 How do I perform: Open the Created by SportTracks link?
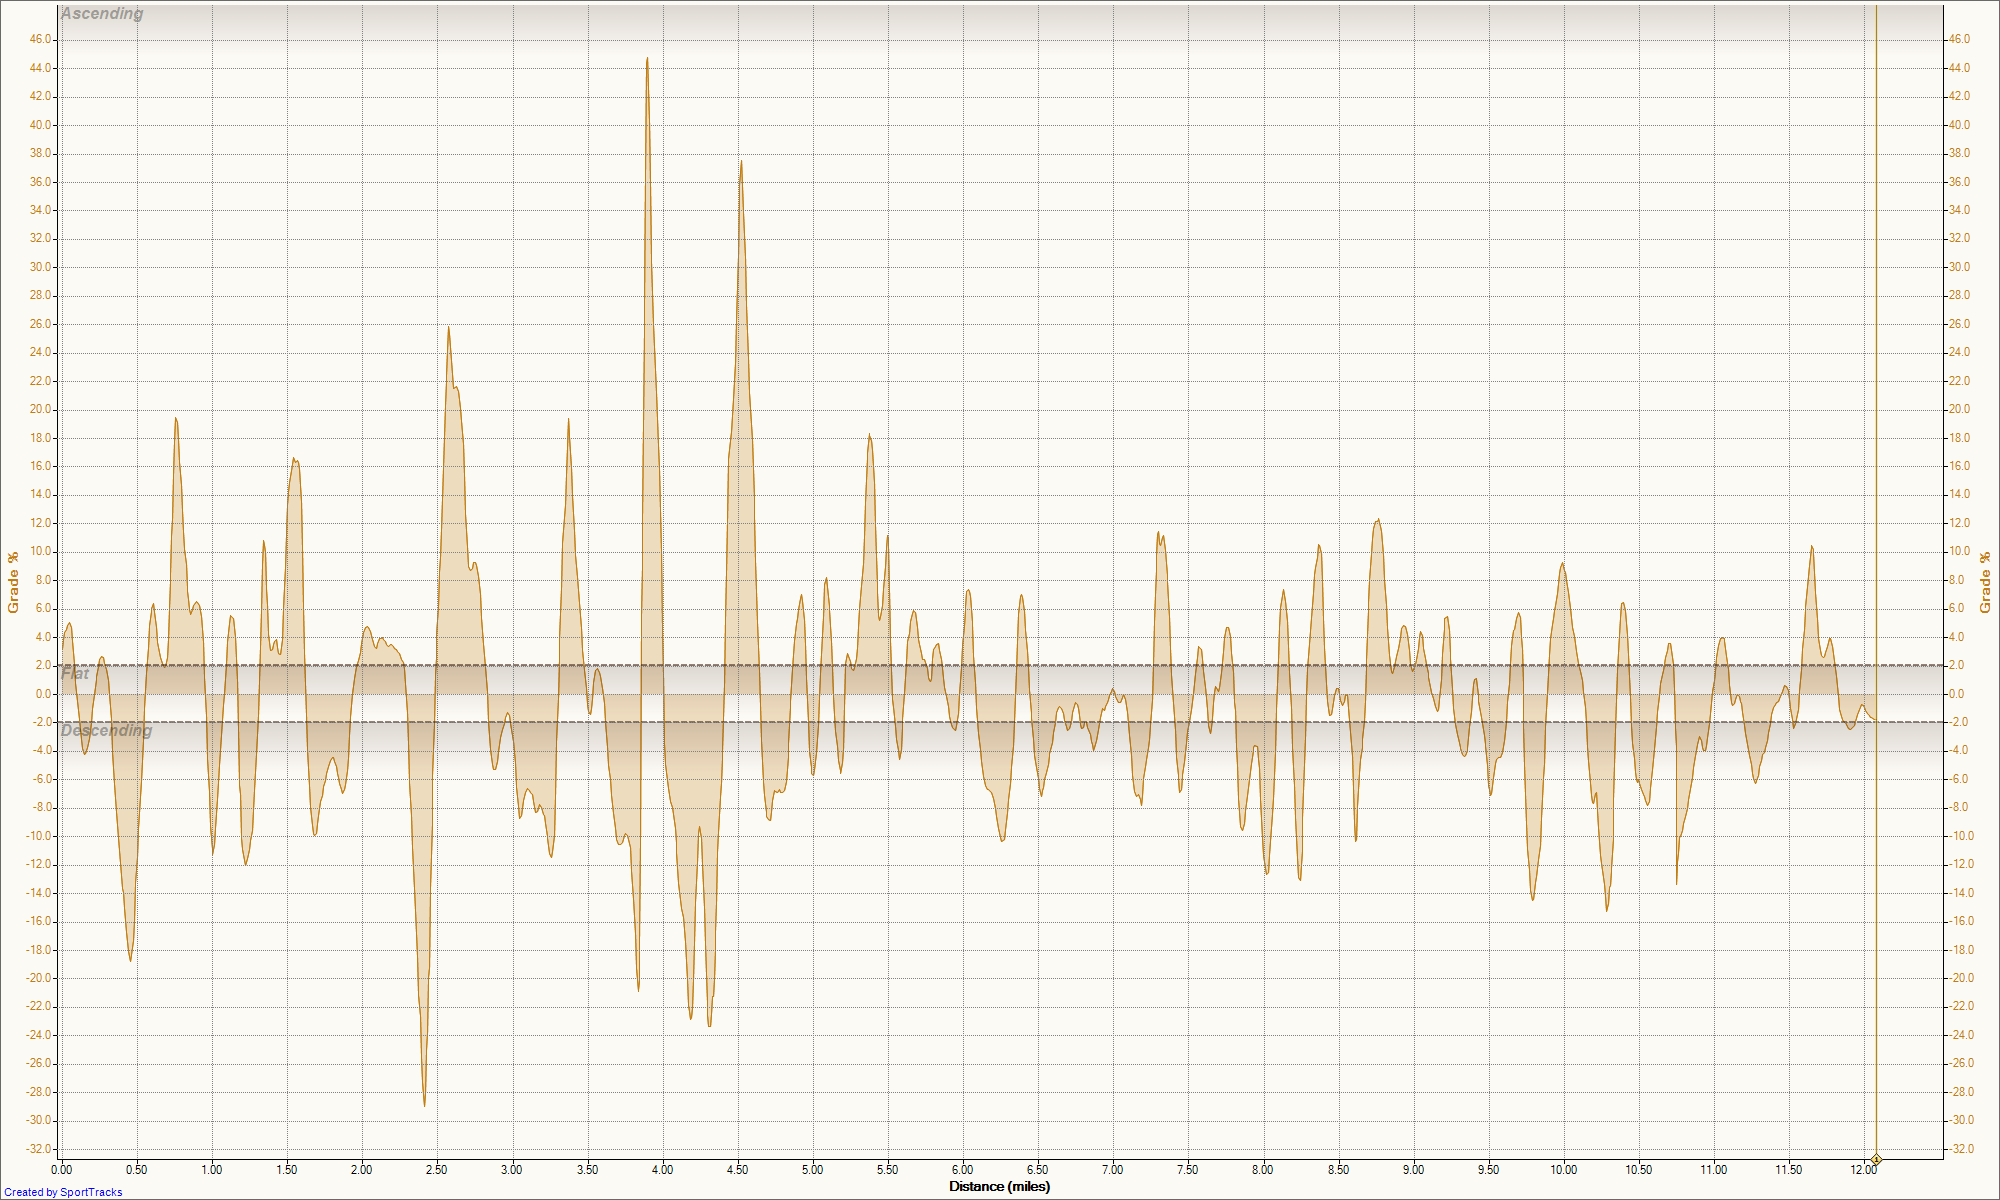coord(63,1192)
